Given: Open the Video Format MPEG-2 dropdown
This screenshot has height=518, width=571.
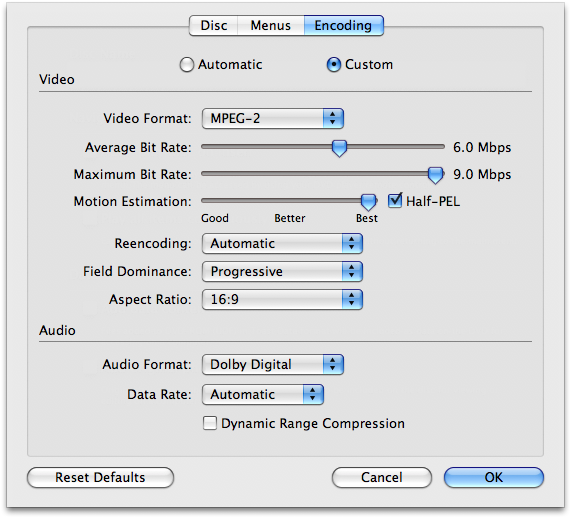Looking at the screenshot, I should tap(273, 118).
